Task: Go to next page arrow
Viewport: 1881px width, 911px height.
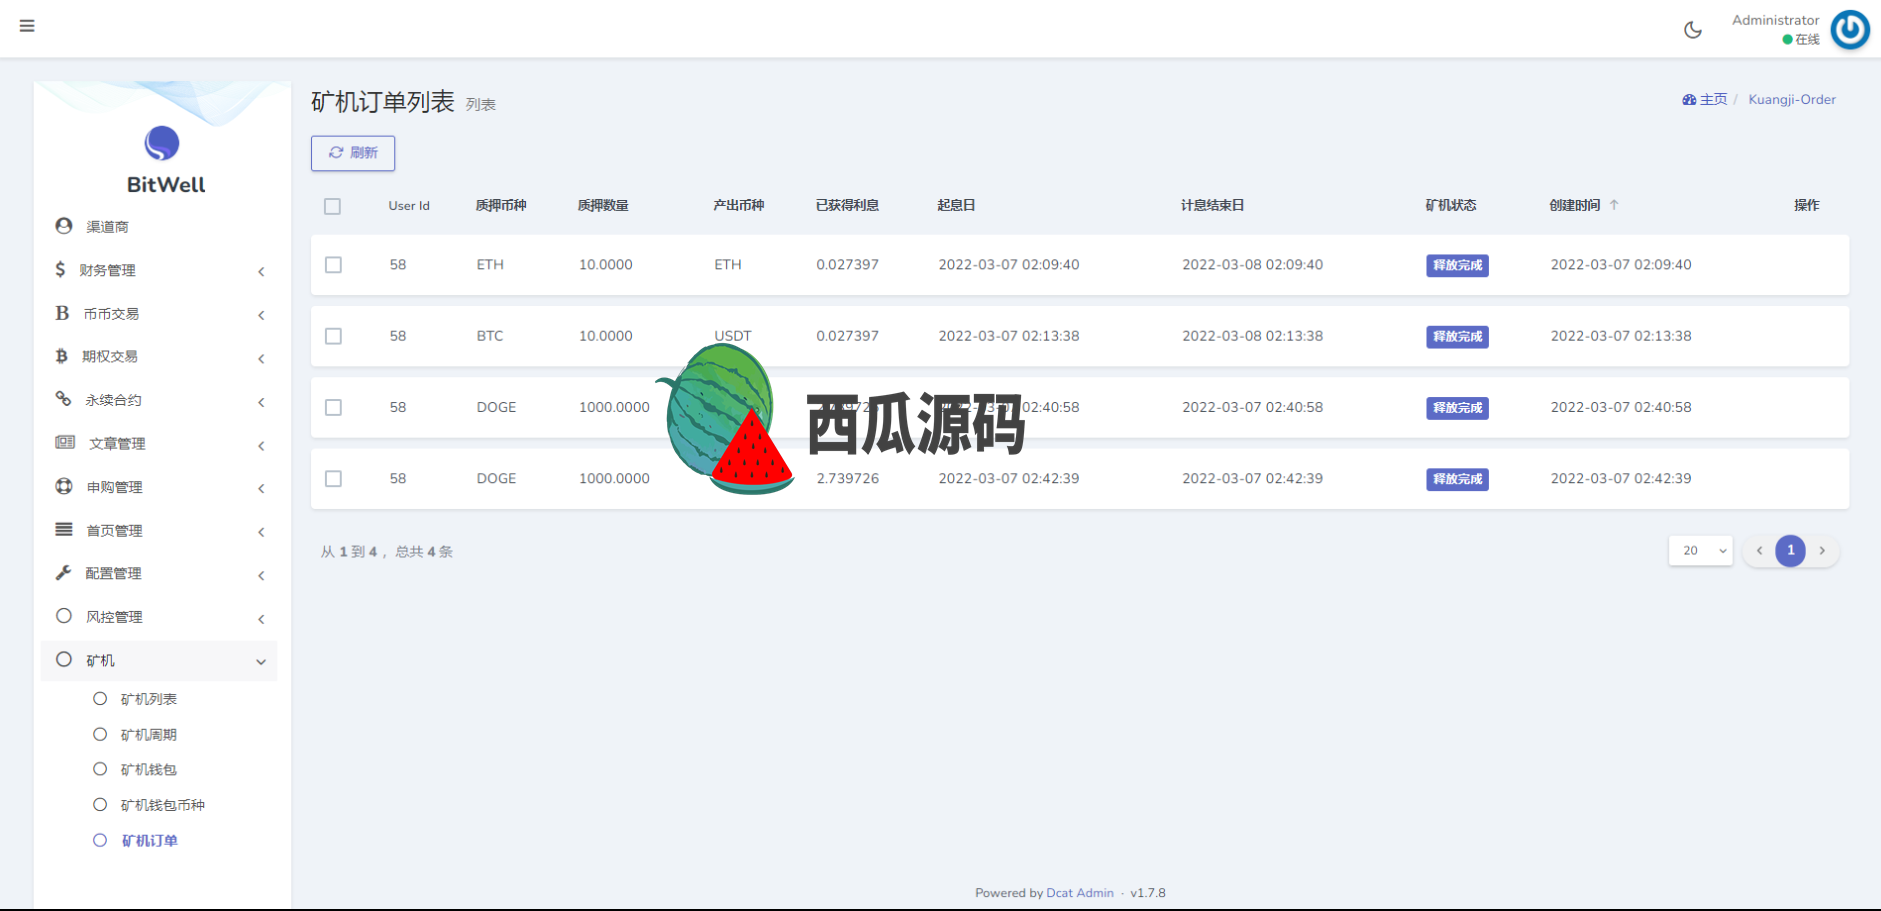Action: (1822, 551)
